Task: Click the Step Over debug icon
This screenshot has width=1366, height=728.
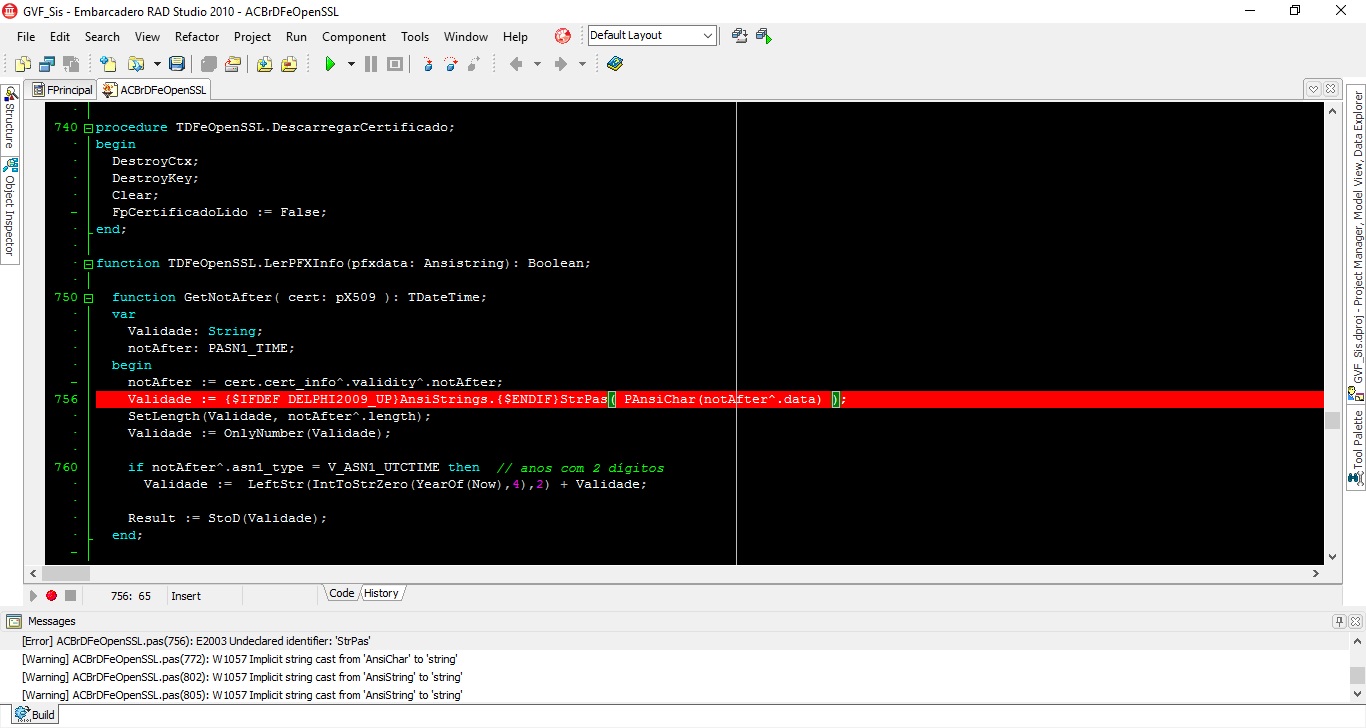Action: click(451, 64)
